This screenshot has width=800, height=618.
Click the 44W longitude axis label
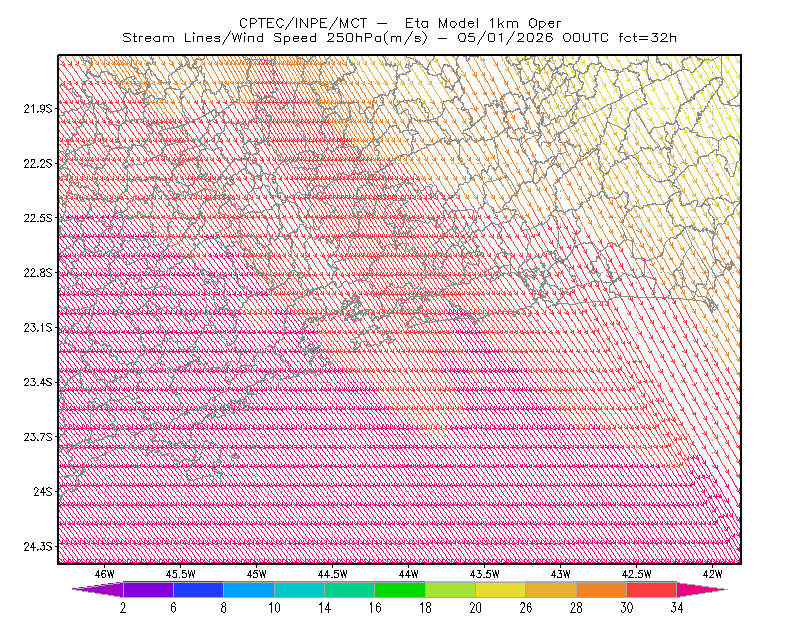pos(408,574)
